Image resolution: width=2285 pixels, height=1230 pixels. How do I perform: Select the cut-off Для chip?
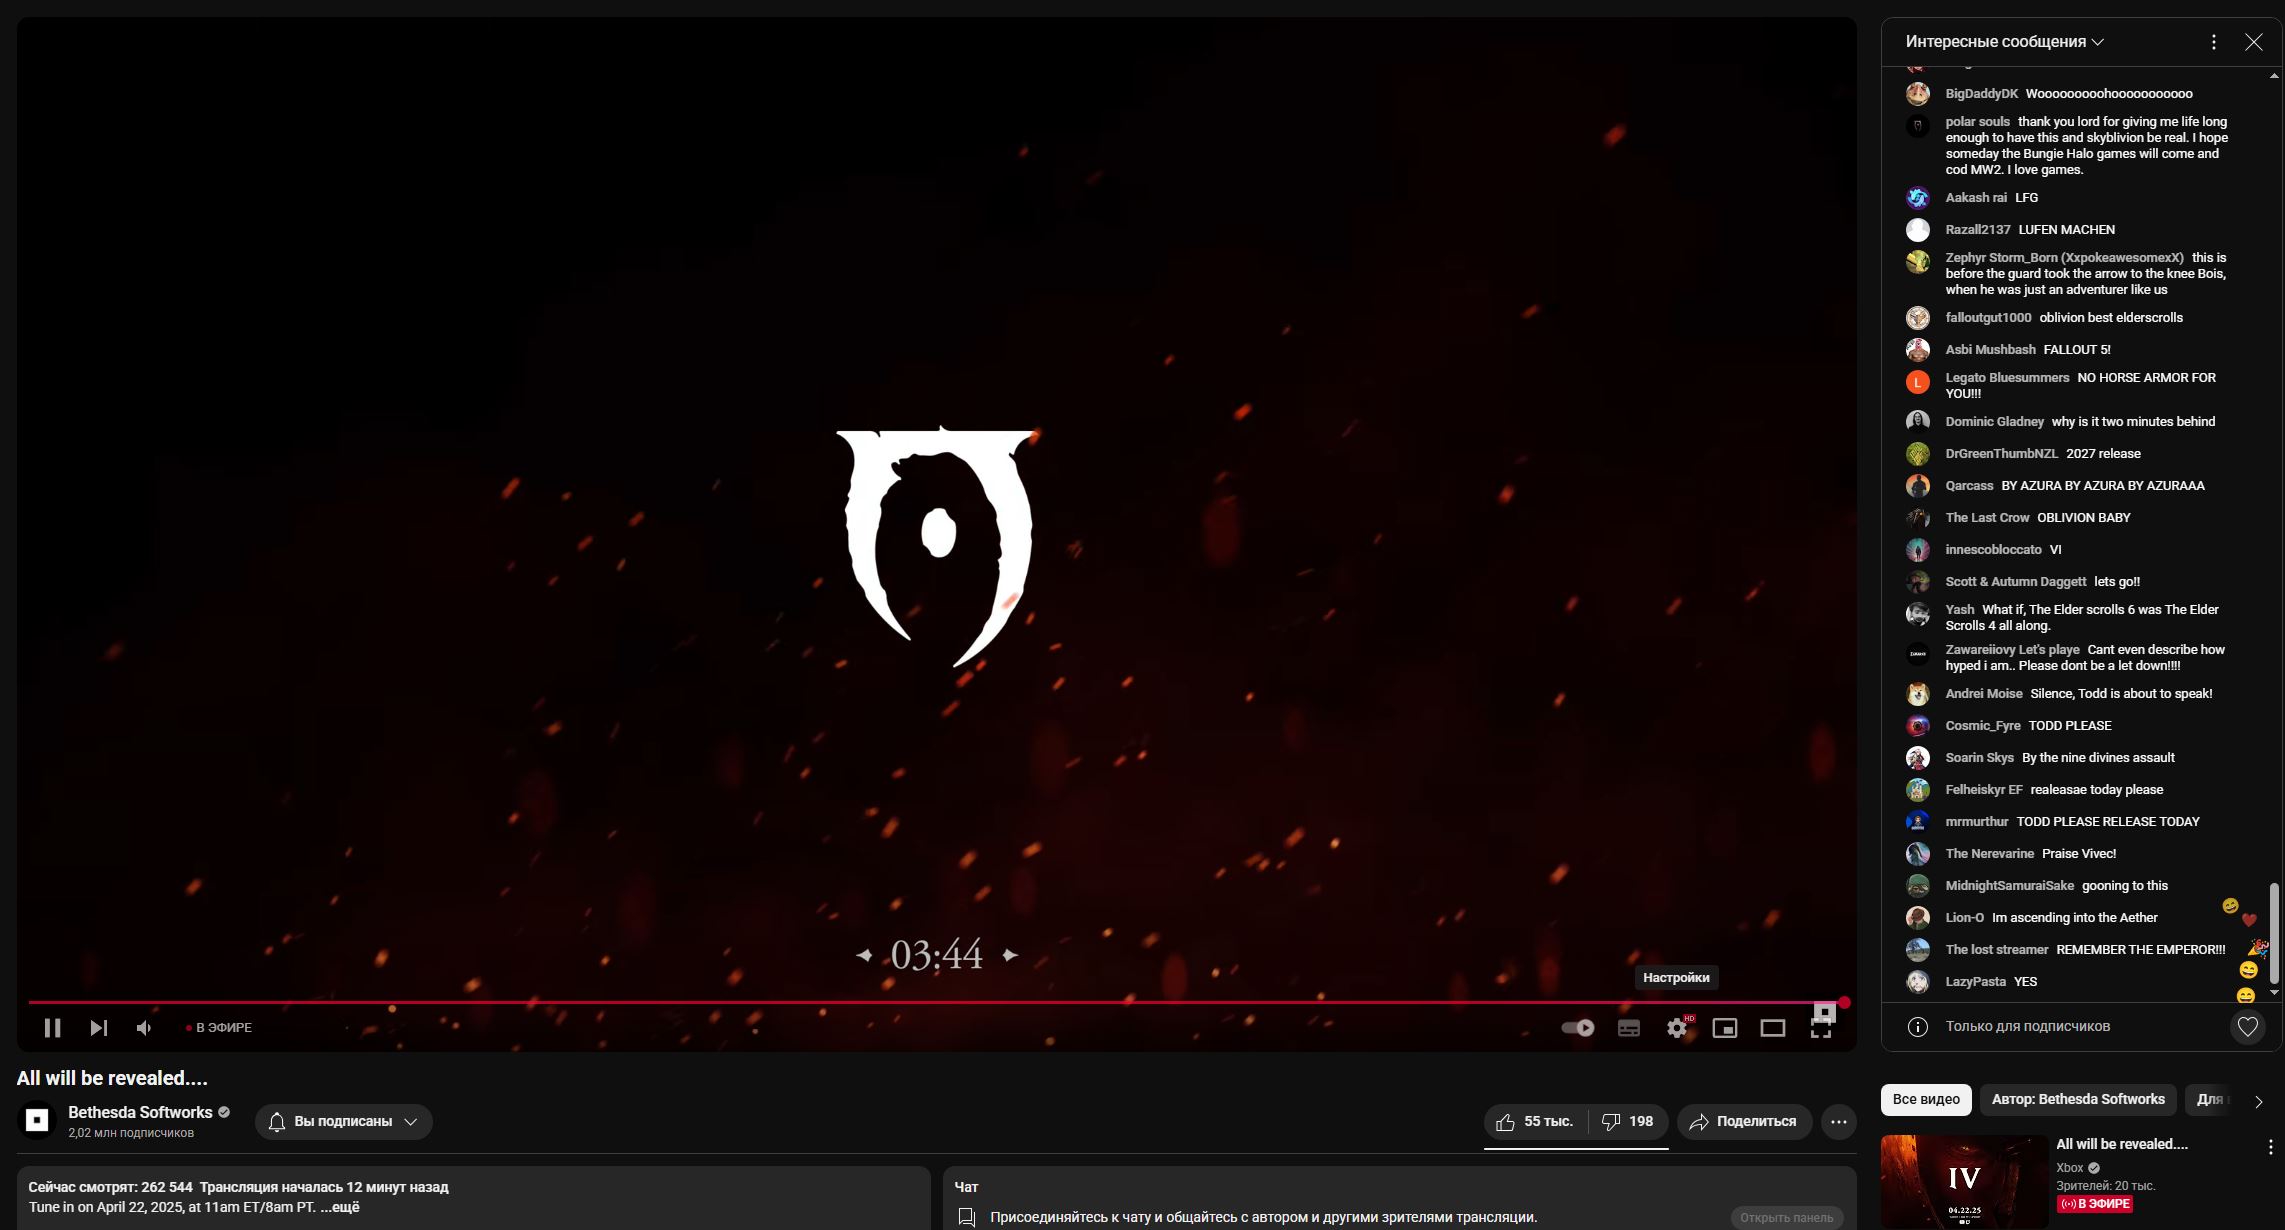tap(2210, 1099)
